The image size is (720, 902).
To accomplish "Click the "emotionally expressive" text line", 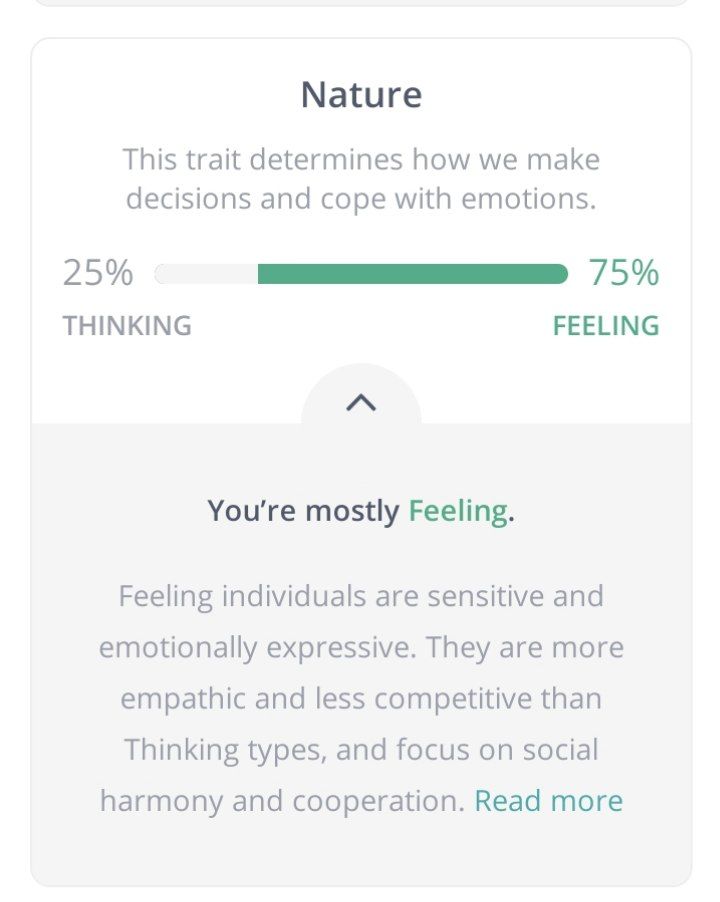I will coord(257,647).
